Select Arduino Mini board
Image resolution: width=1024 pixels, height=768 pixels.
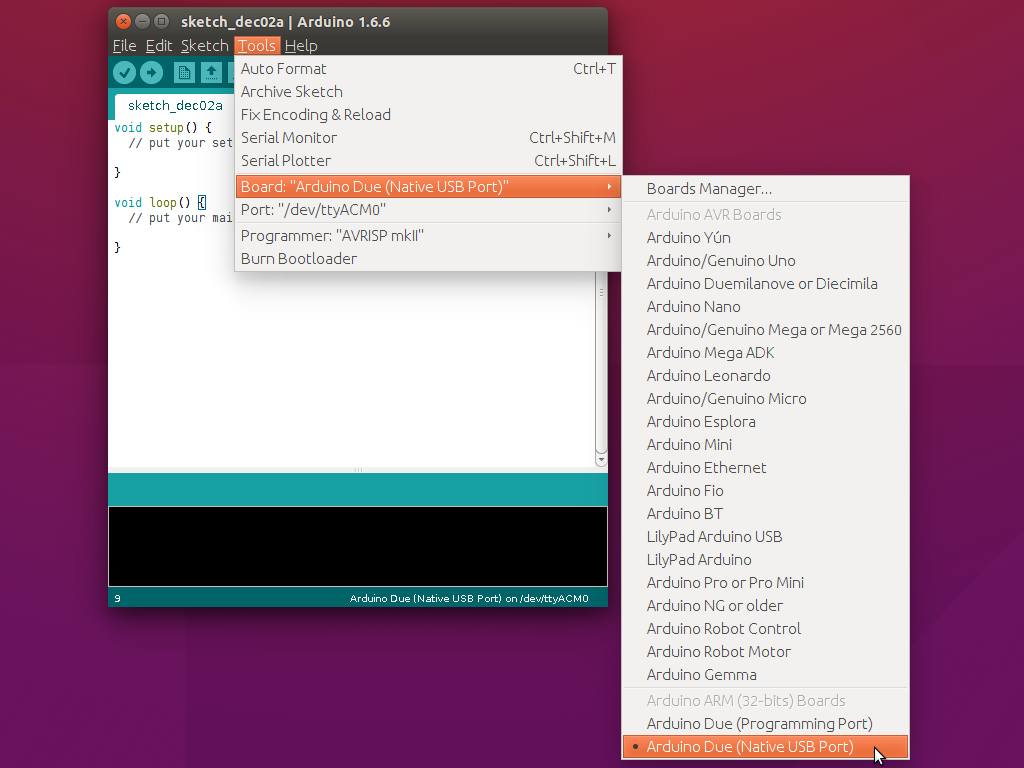[x=765, y=445]
